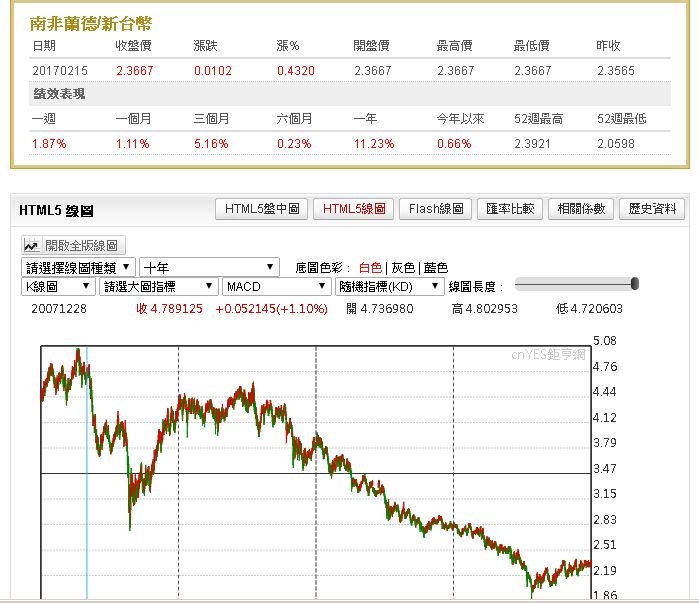Click the HTML5 線圖 panel heading
Image resolution: width=699 pixels, height=603 pixels.
(56, 210)
